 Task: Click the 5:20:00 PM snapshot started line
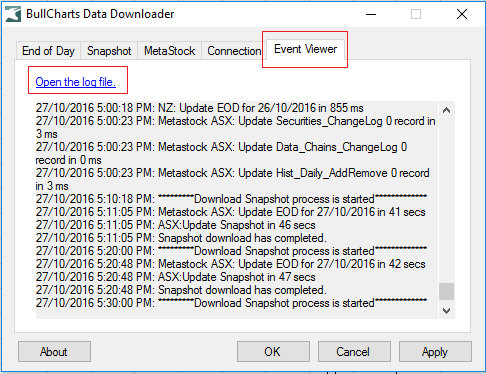click(x=231, y=251)
